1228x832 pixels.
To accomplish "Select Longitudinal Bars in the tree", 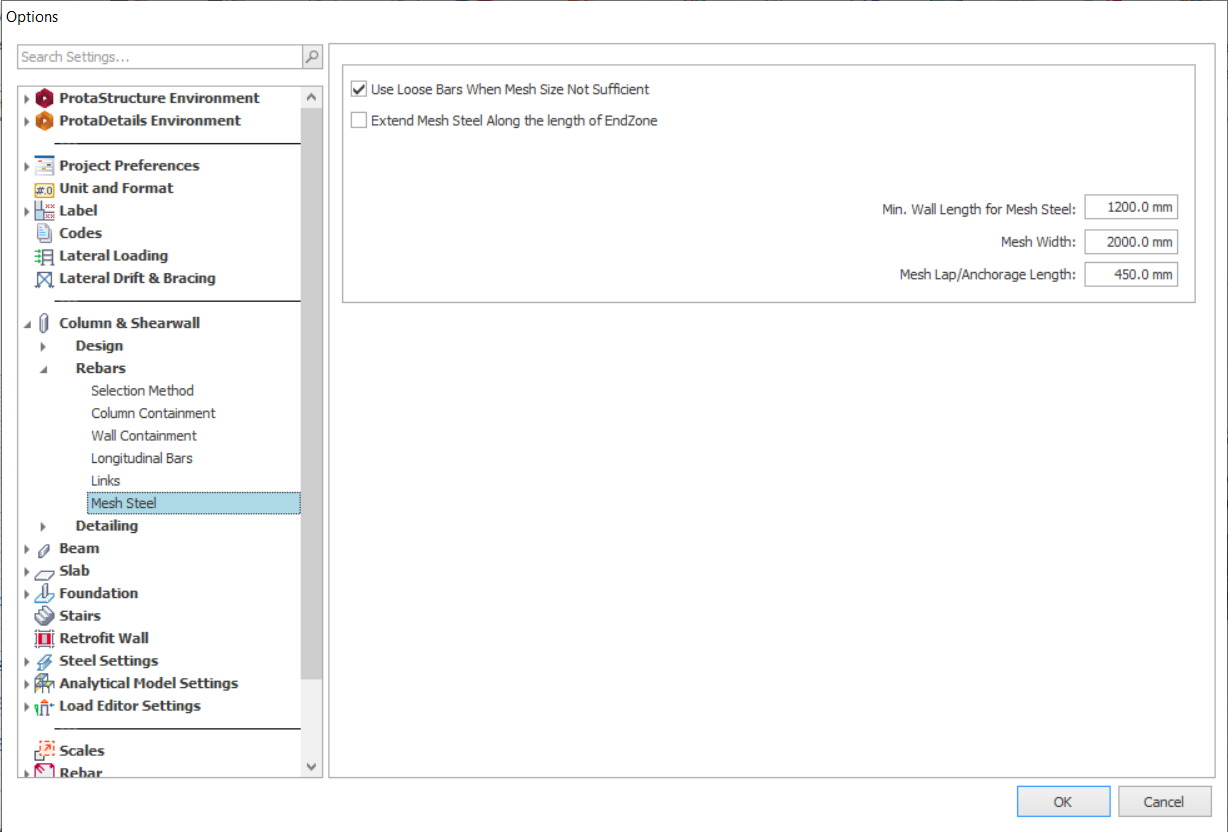I will [141, 458].
